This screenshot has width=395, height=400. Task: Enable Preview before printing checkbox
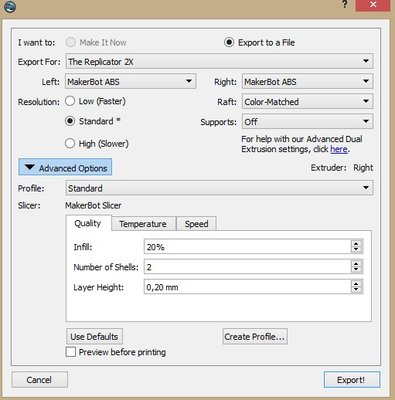71,352
